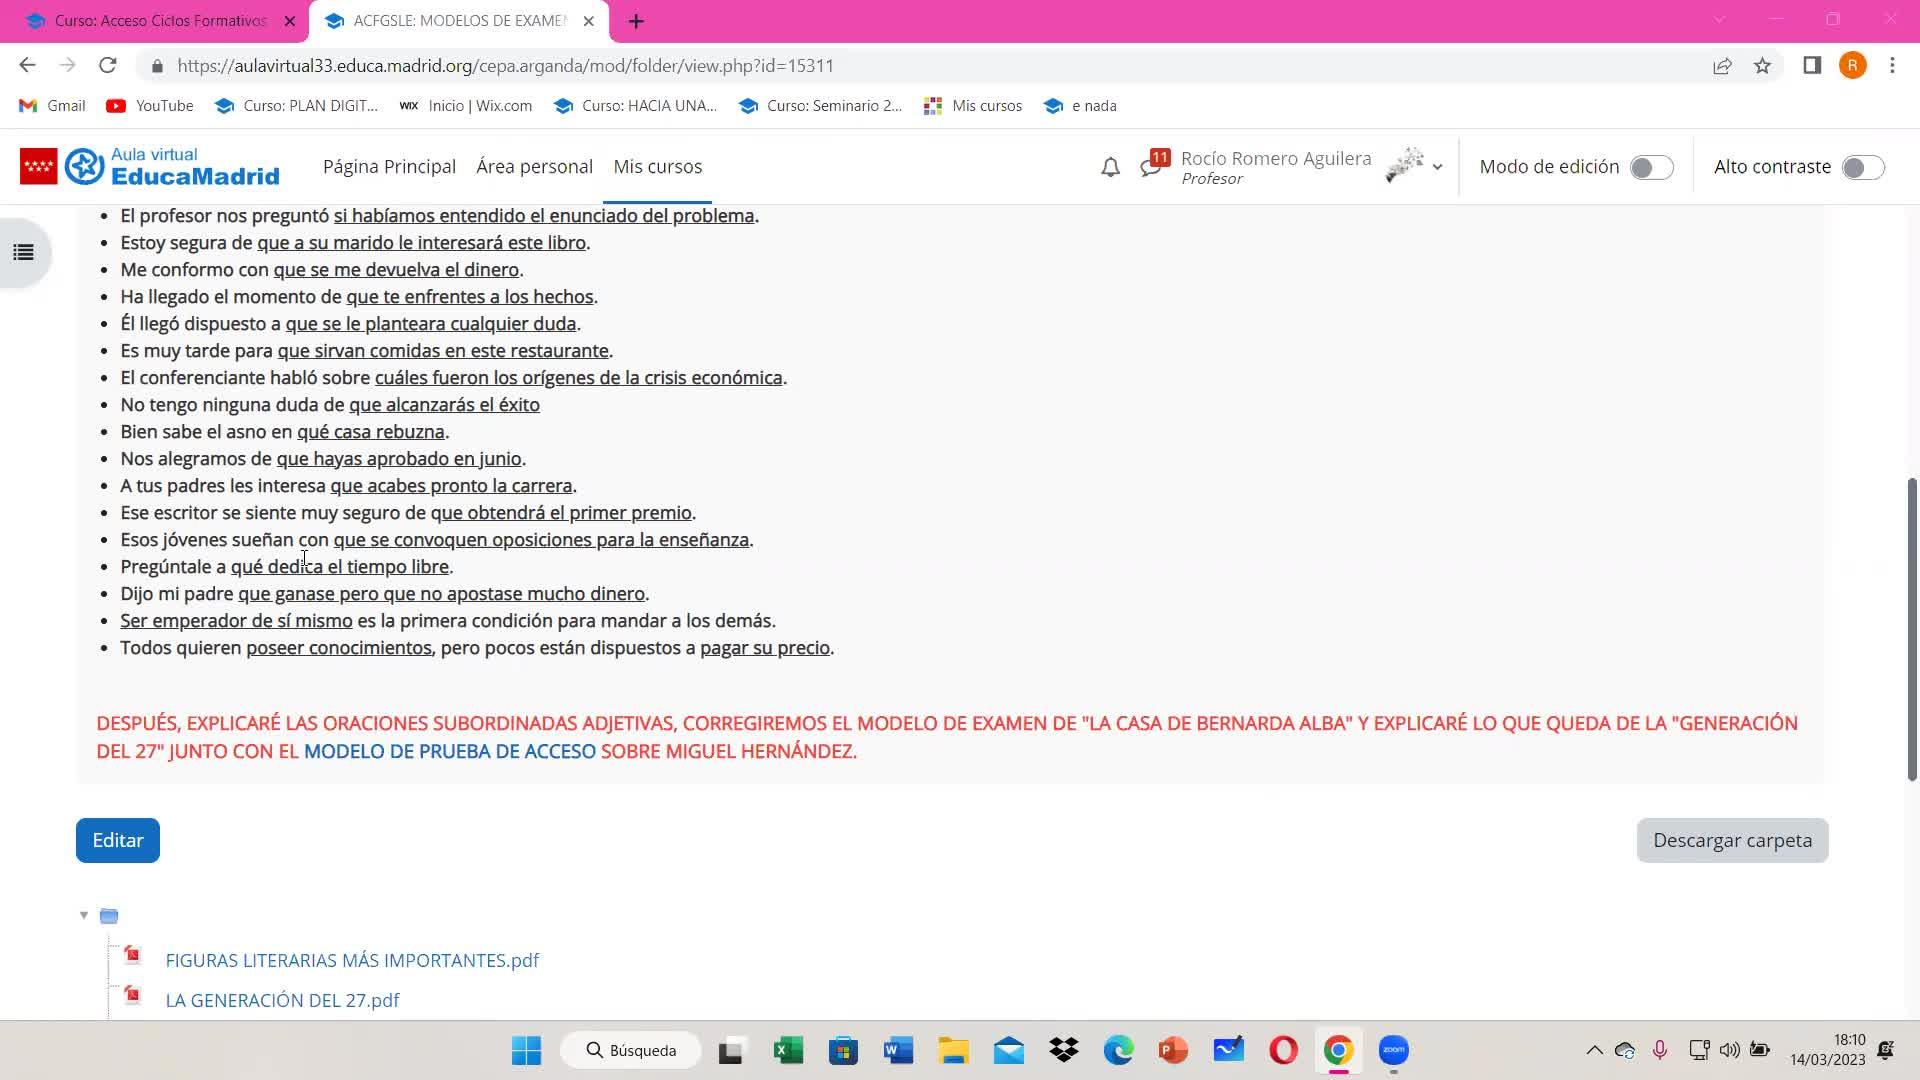This screenshot has width=1920, height=1080.
Task: Open LA GENERACIÓN DEL 27.pdf link
Action: point(282,1000)
